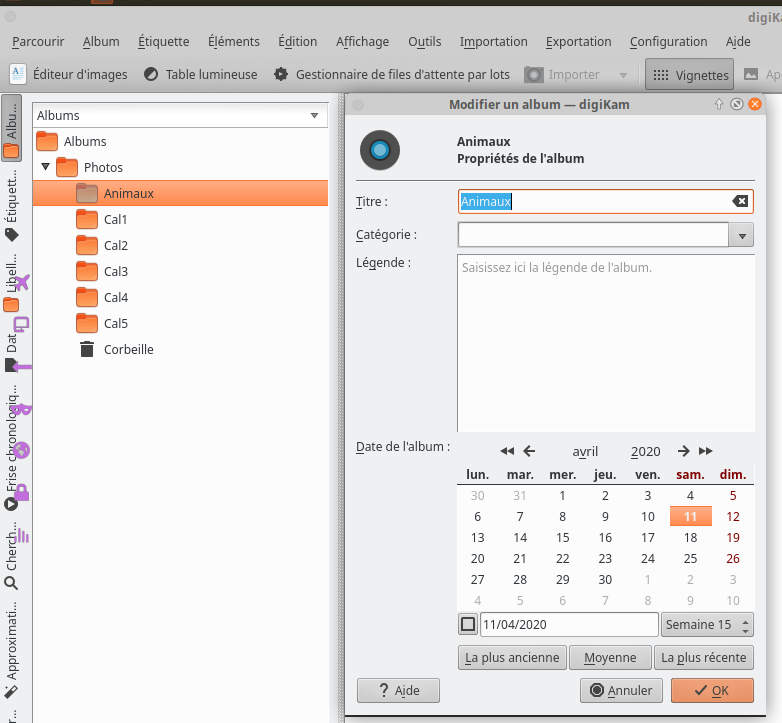Viewport: 782px width, 723px height.
Task: Click the Corbeille trash icon
Action: click(87, 349)
